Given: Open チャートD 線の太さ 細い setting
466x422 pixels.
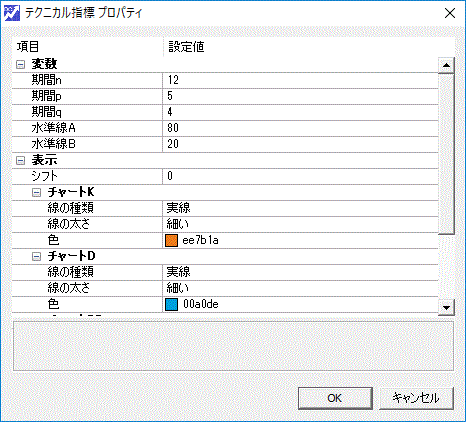Looking at the screenshot, I should click(300, 288).
